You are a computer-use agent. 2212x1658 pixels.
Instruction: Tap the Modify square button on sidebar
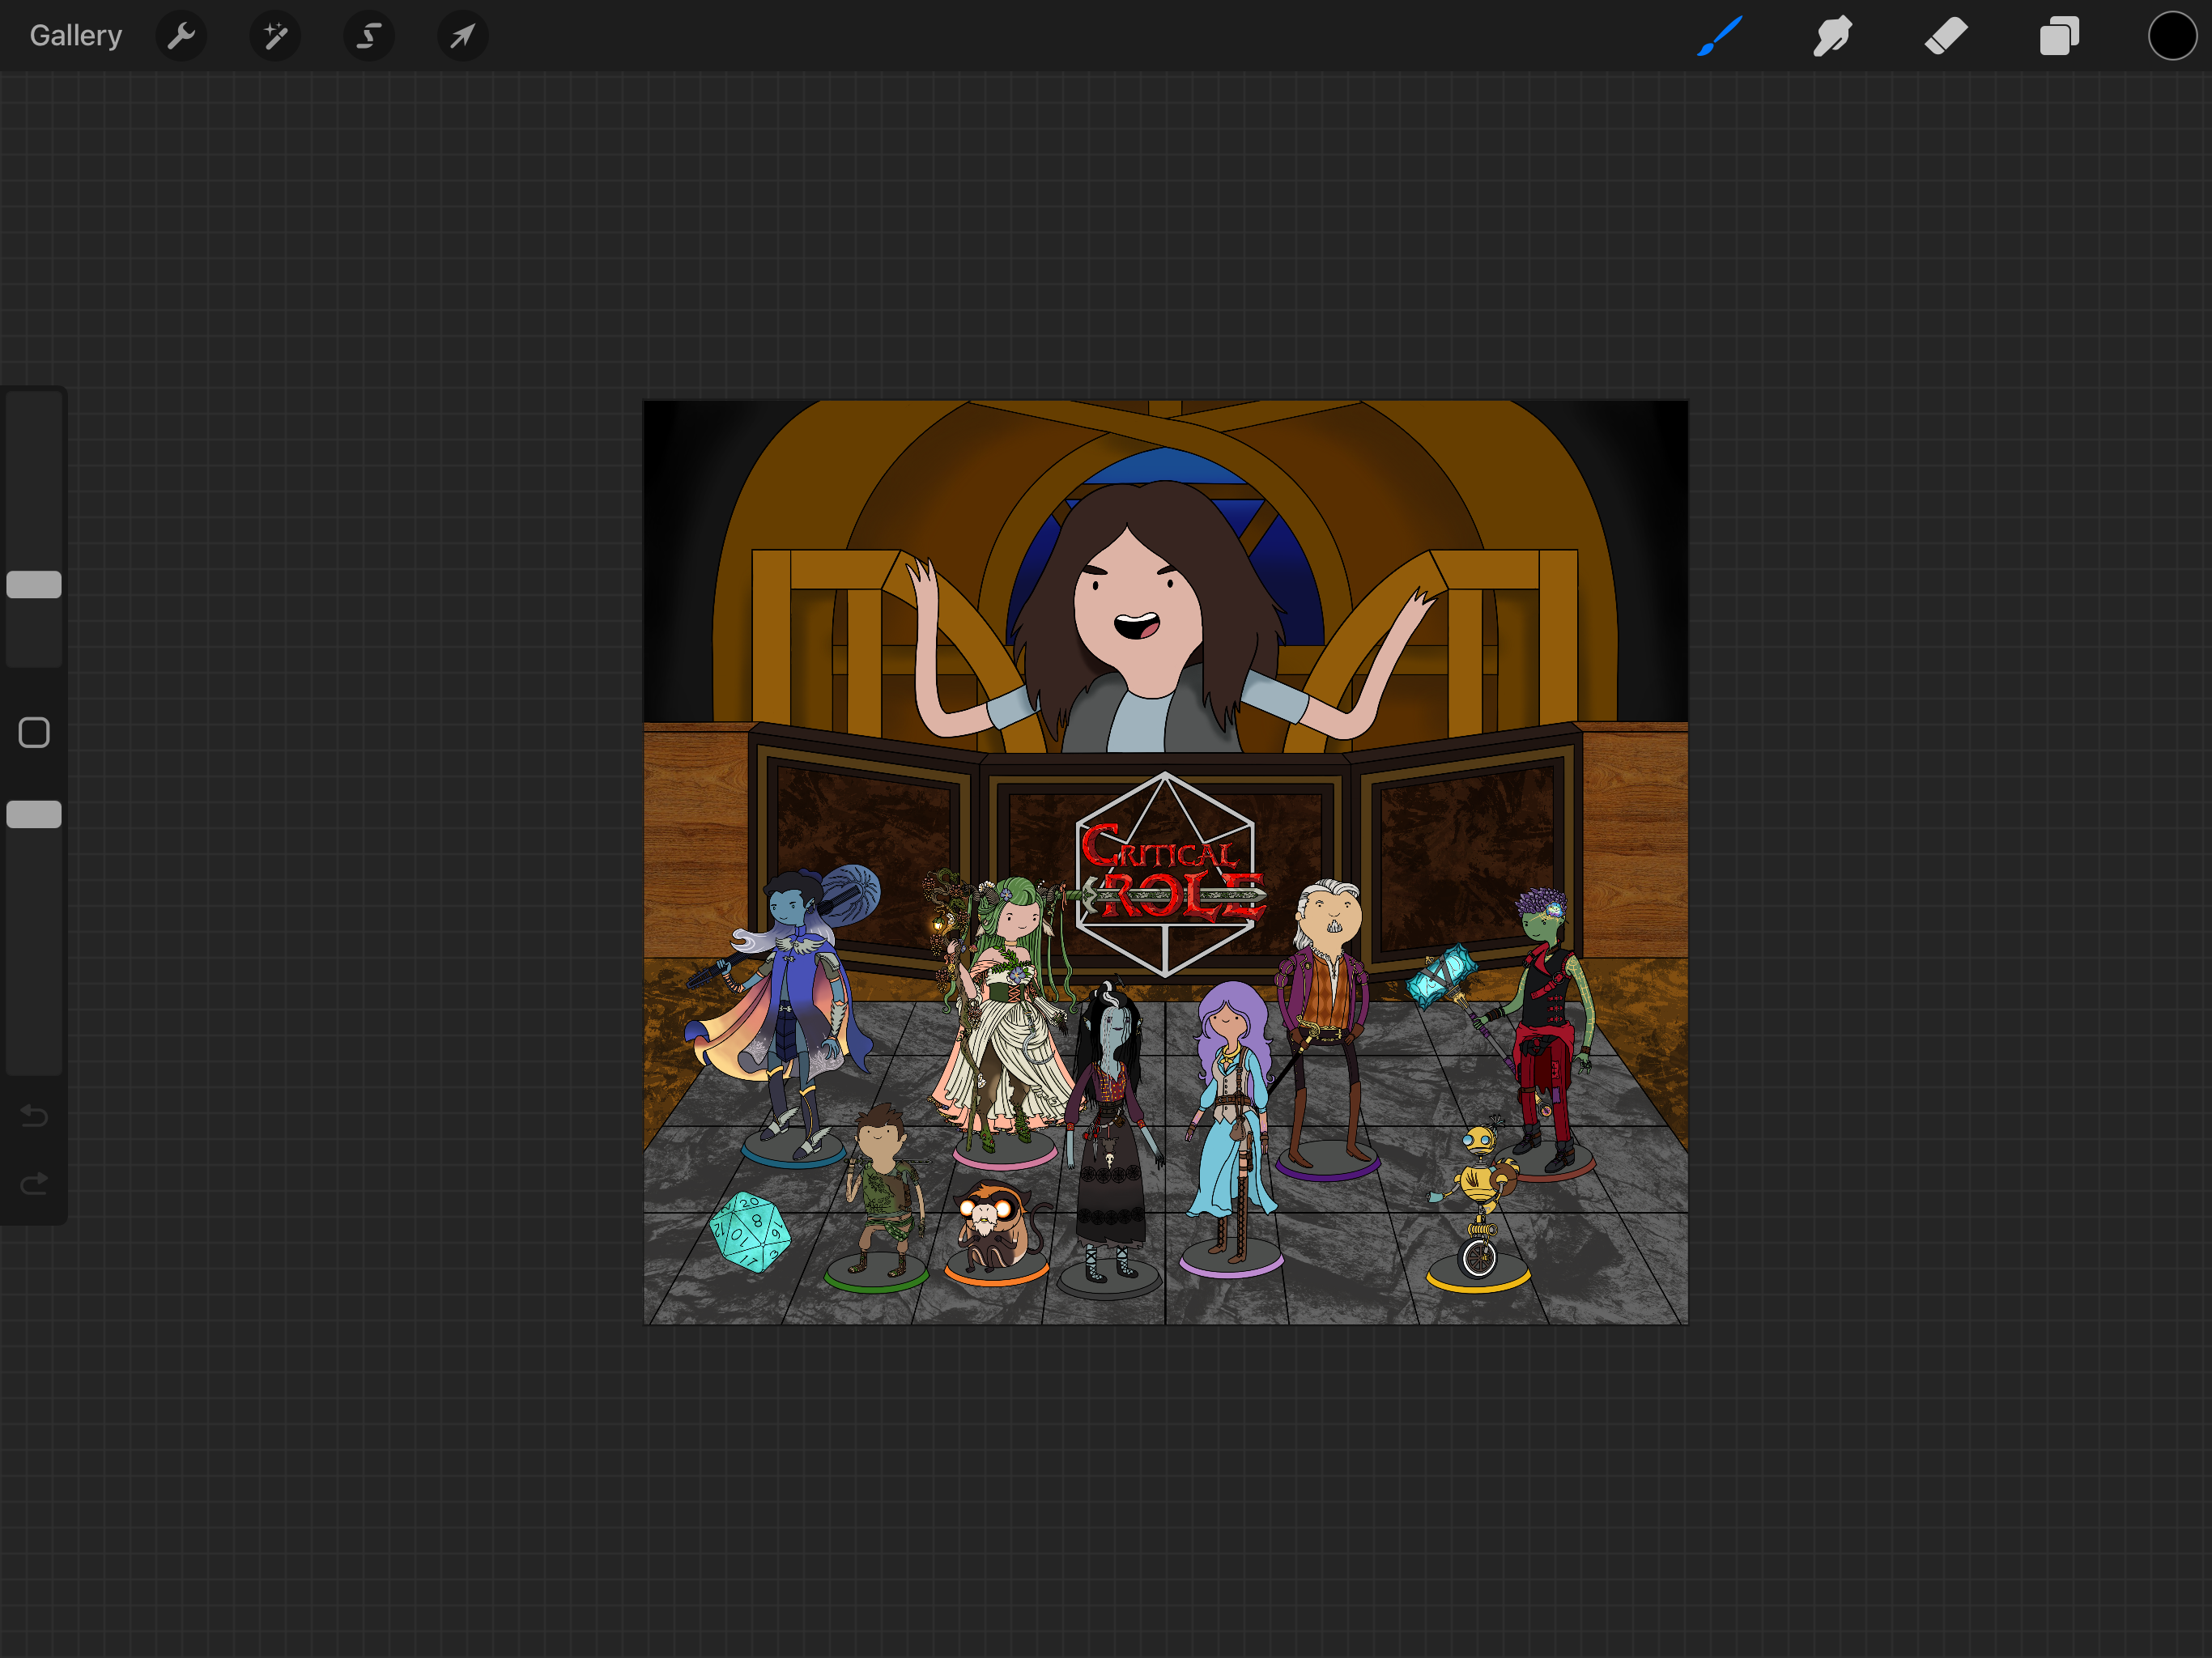[34, 733]
